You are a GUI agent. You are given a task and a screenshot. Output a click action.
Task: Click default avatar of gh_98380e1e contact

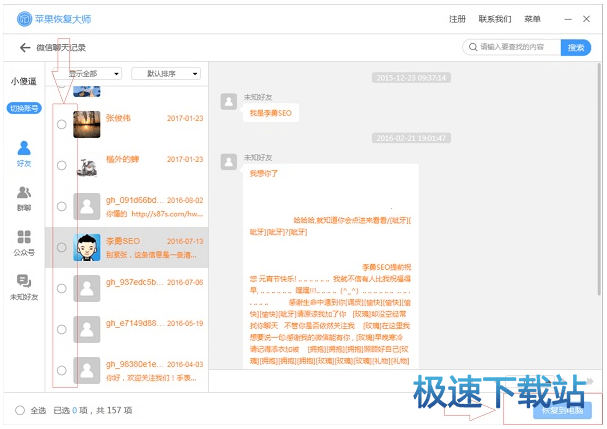pos(87,371)
